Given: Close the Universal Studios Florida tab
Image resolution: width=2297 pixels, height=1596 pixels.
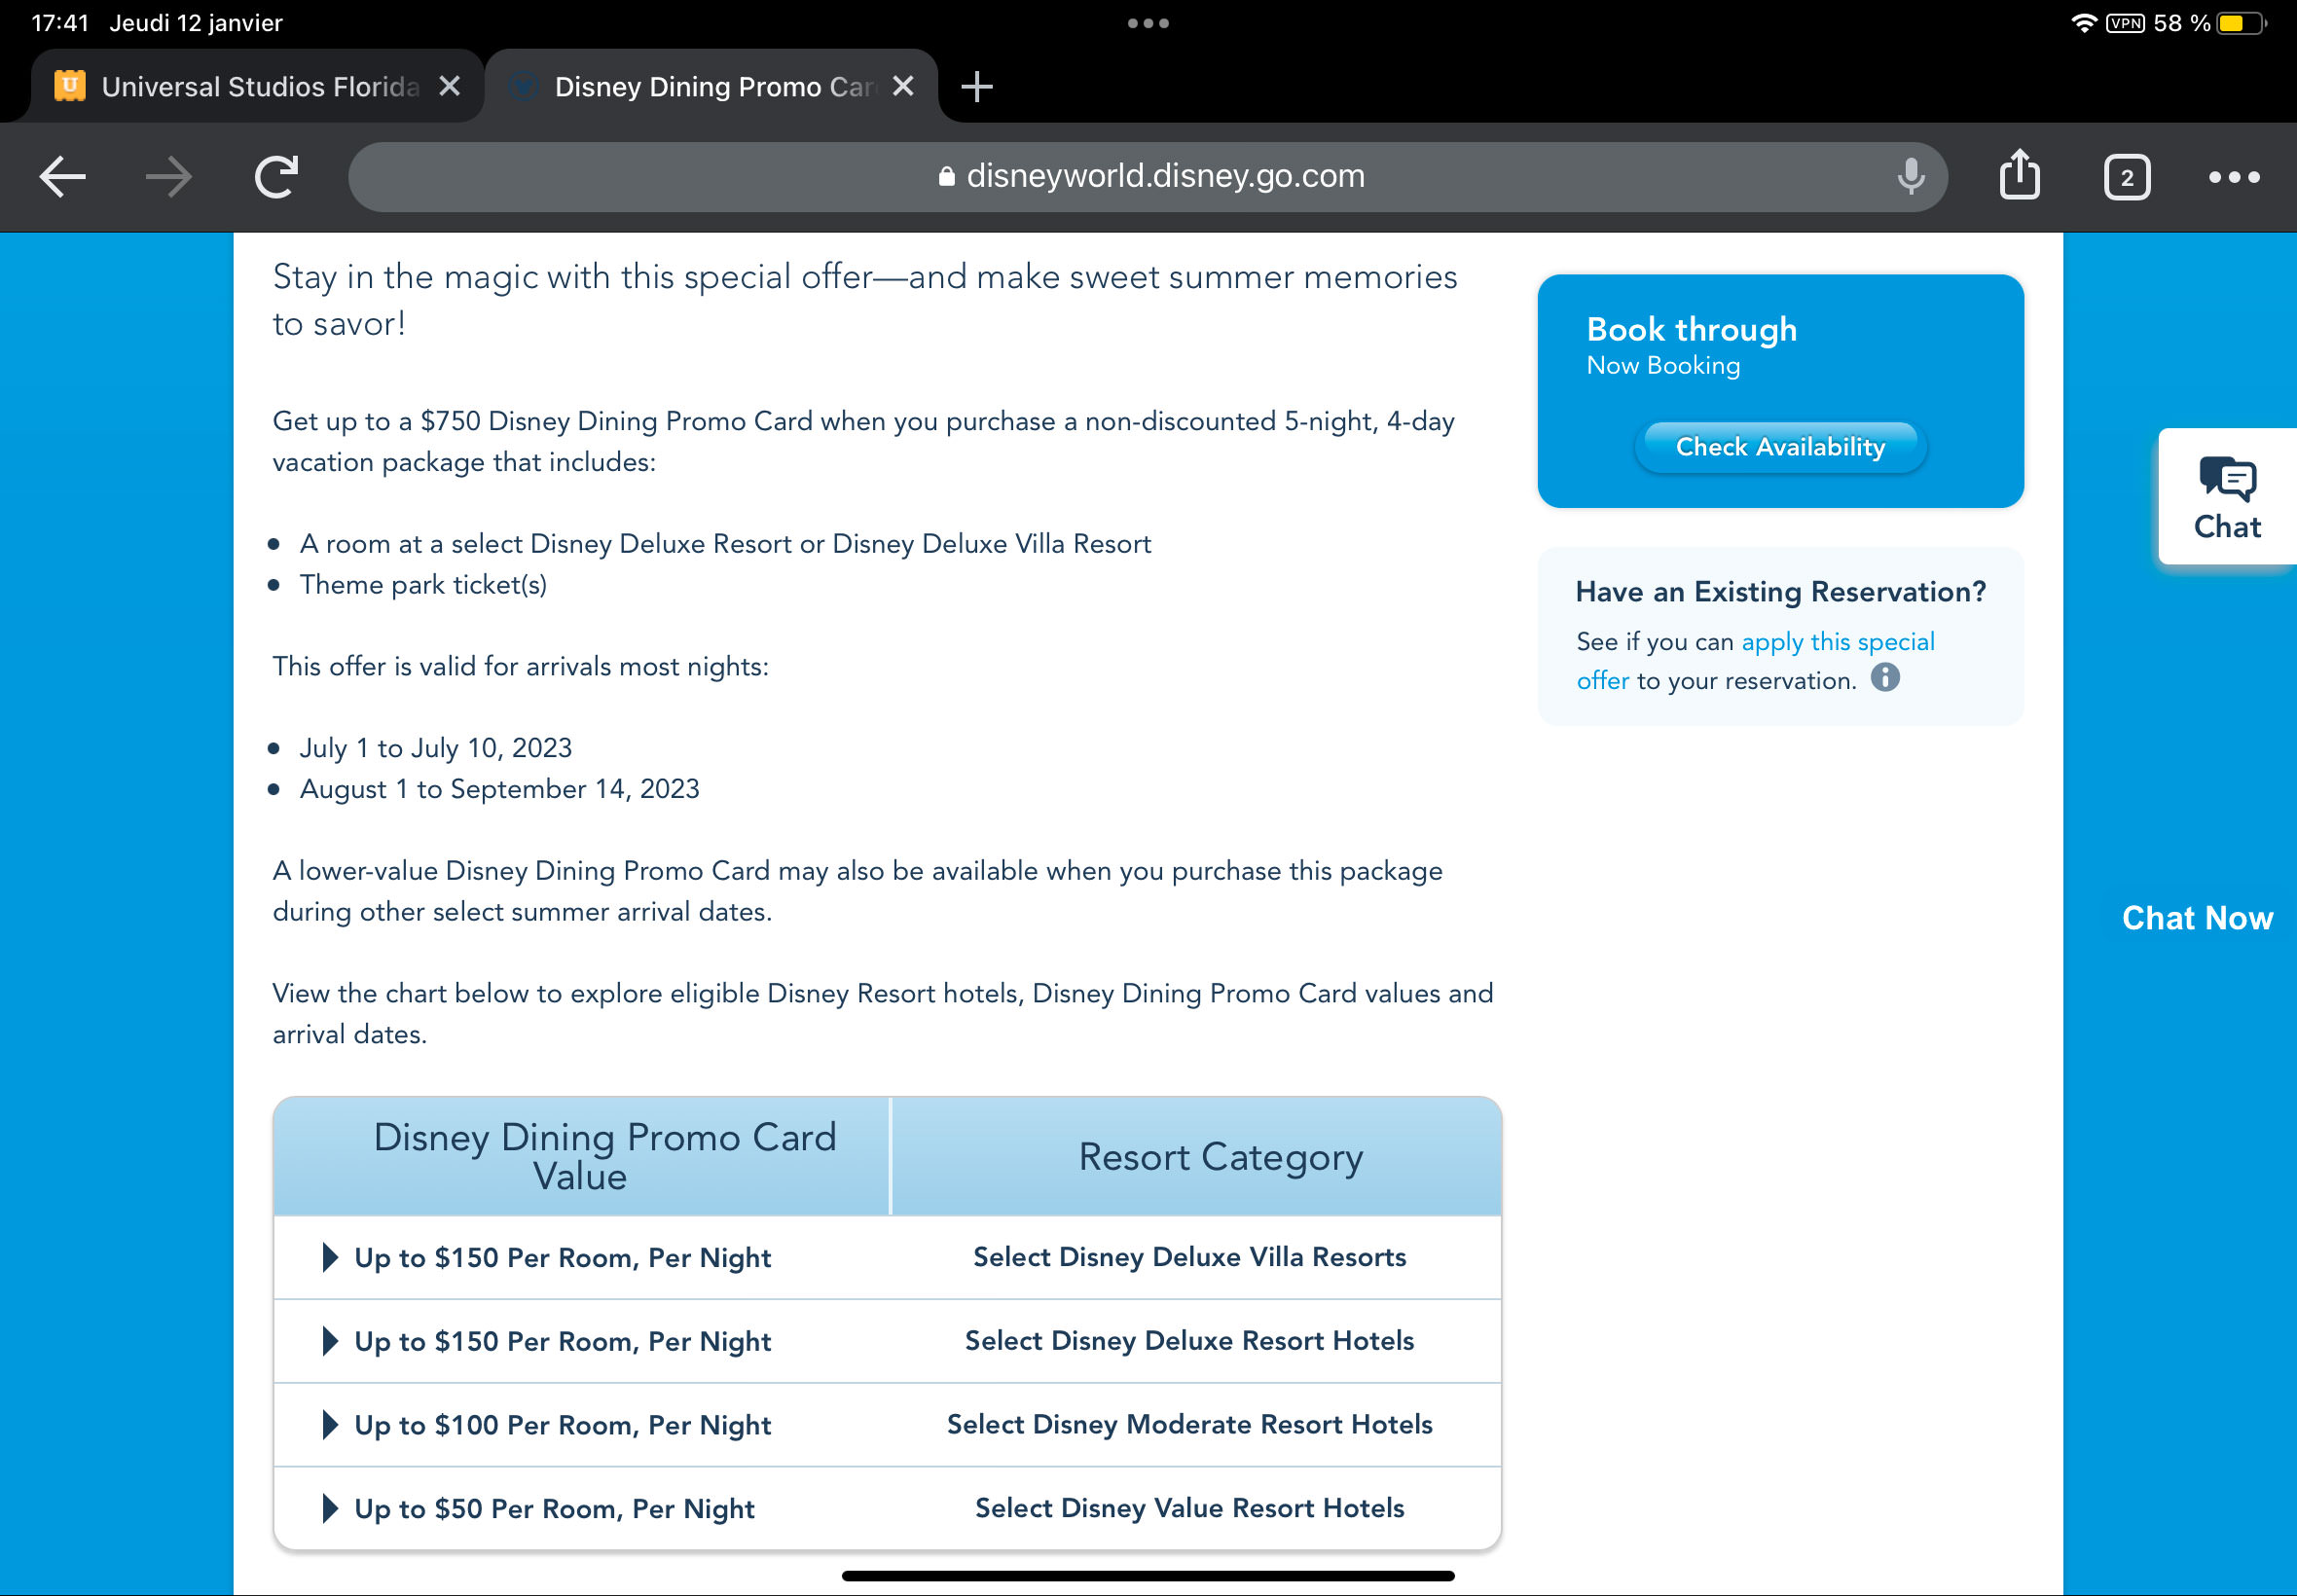Looking at the screenshot, I should (x=450, y=86).
